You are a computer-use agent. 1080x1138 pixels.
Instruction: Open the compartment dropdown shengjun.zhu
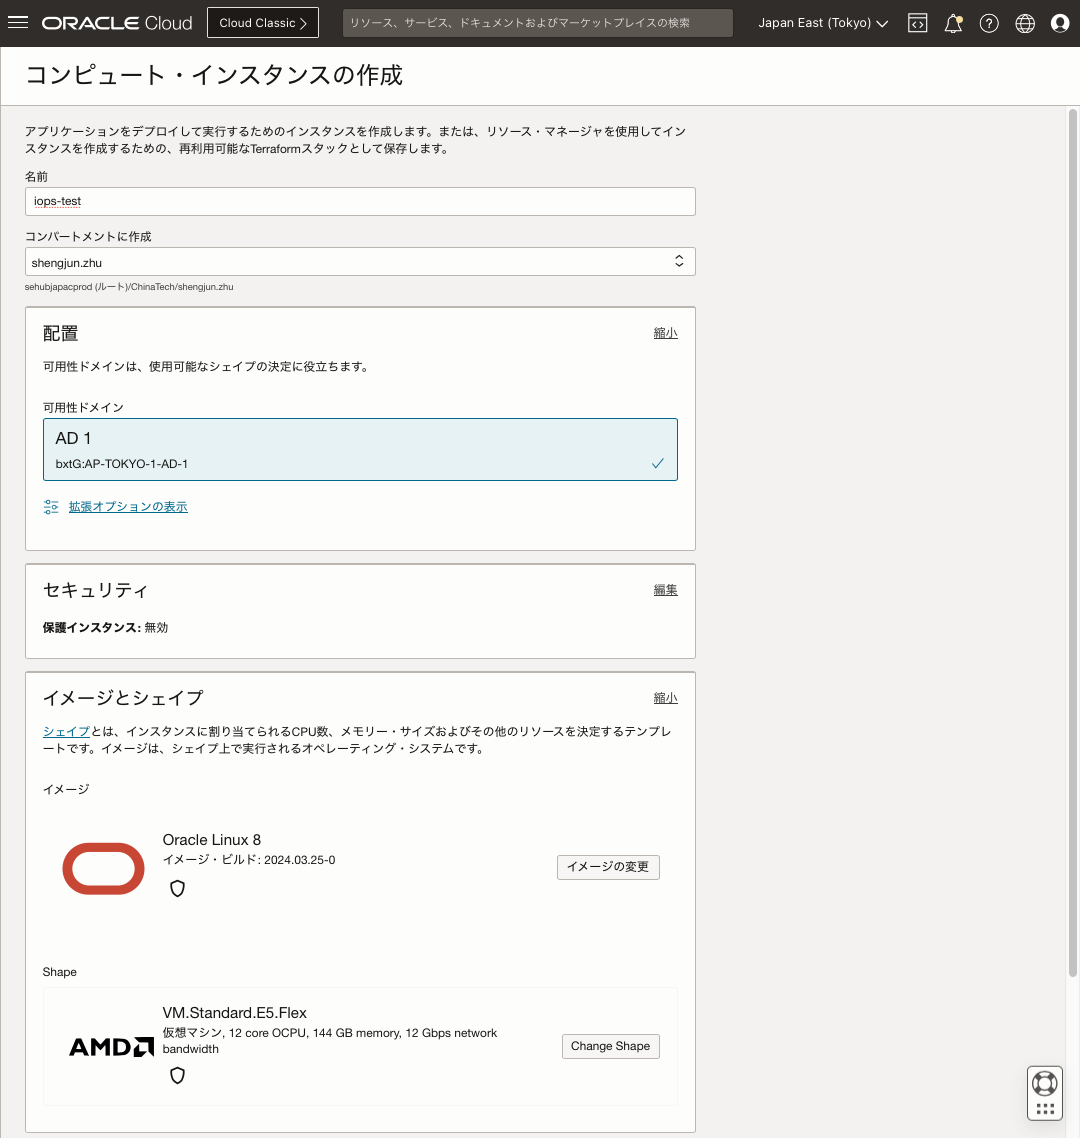pyautogui.click(x=360, y=261)
